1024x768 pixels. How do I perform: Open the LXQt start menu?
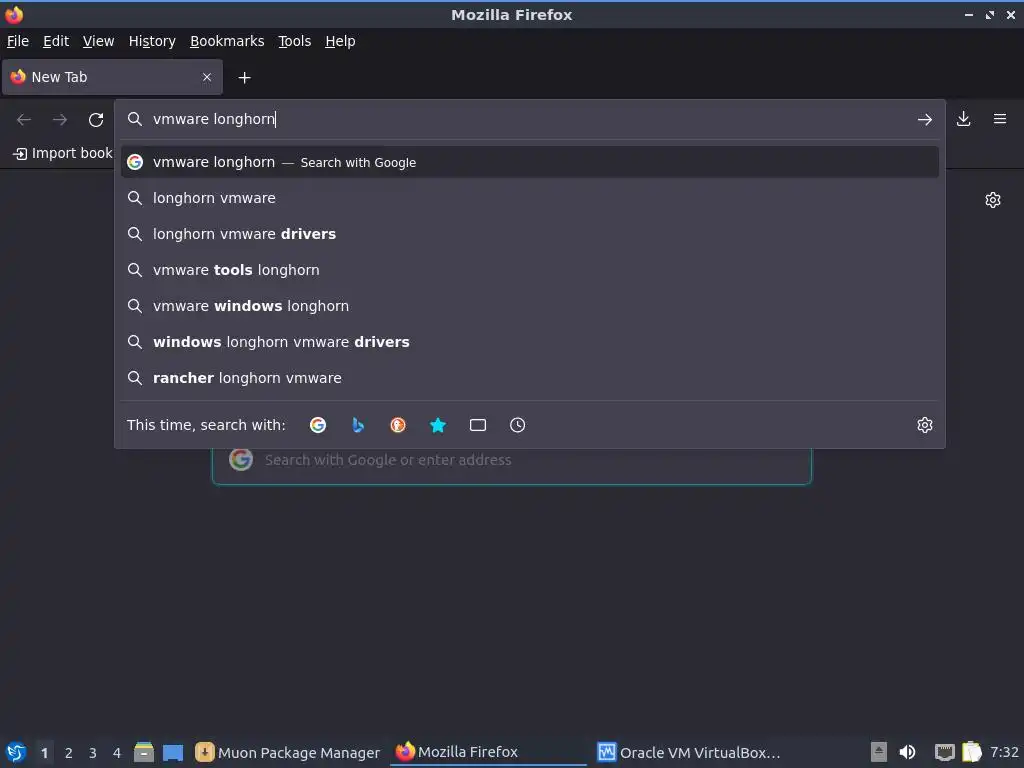[x=16, y=752]
